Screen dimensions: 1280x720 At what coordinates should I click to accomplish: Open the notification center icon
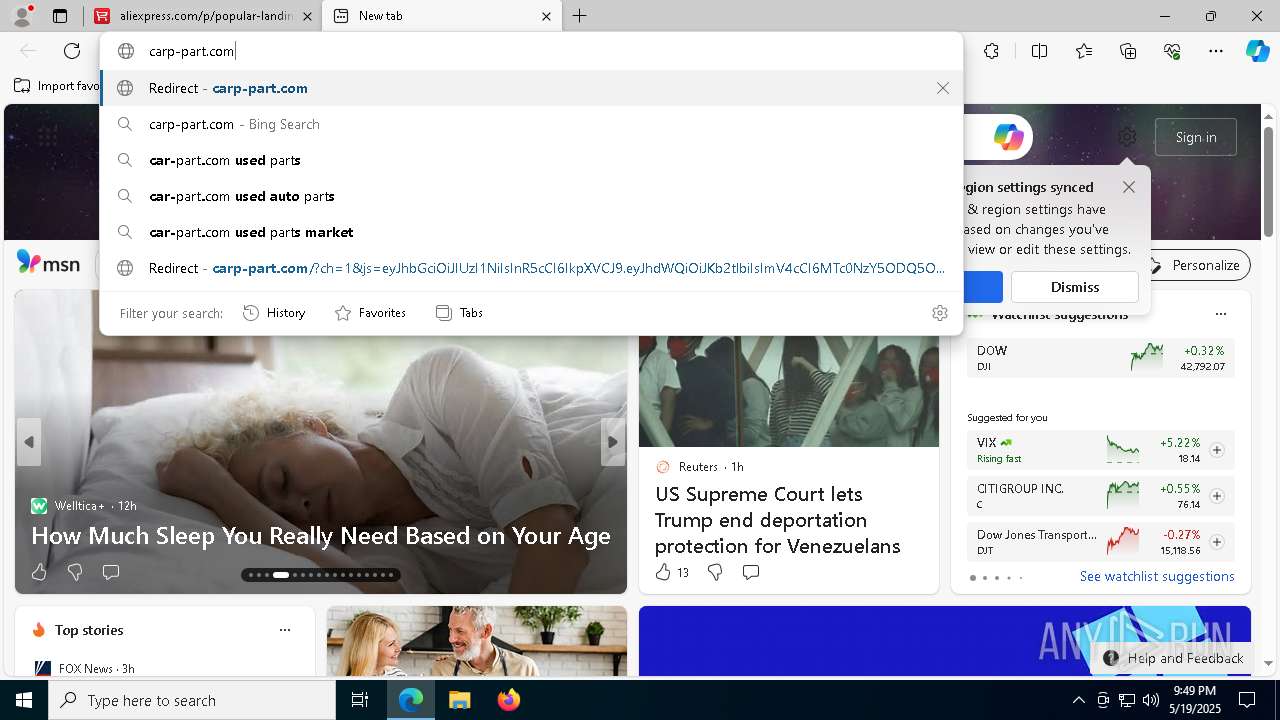tap(1247, 700)
